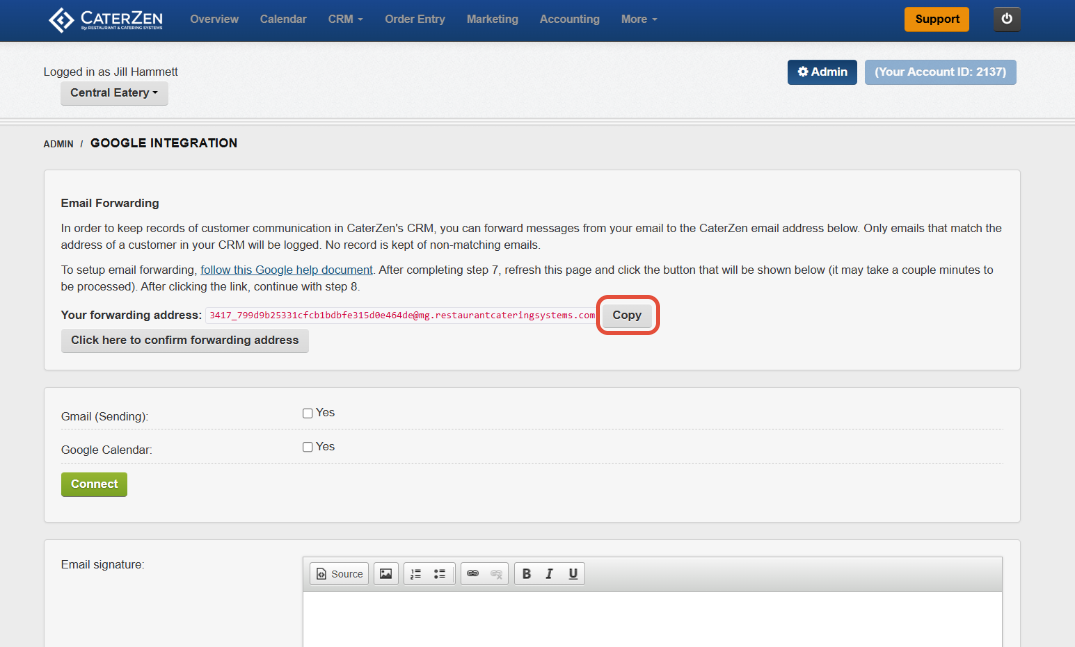Click inside the email signature text area

tap(653, 619)
